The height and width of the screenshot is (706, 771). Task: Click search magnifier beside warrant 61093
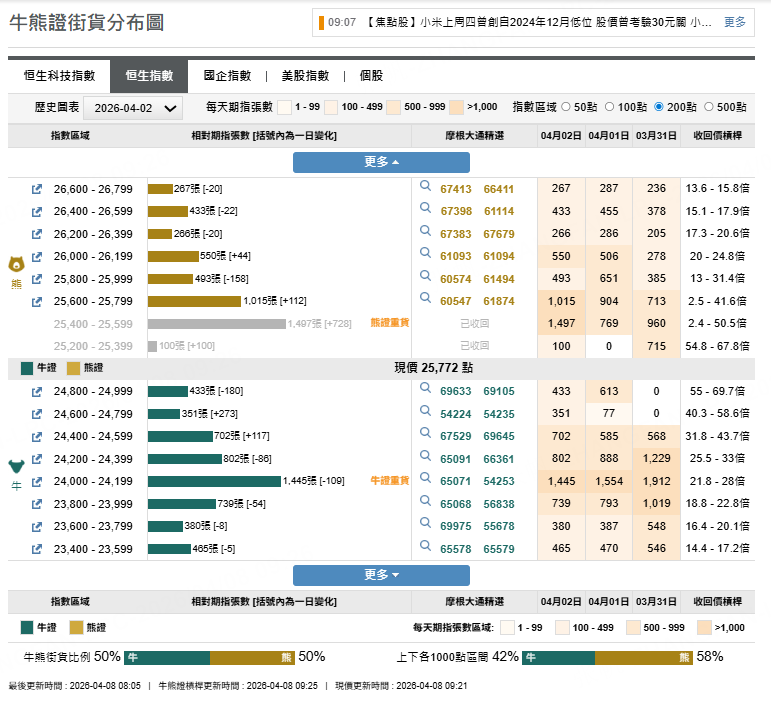coord(425,255)
